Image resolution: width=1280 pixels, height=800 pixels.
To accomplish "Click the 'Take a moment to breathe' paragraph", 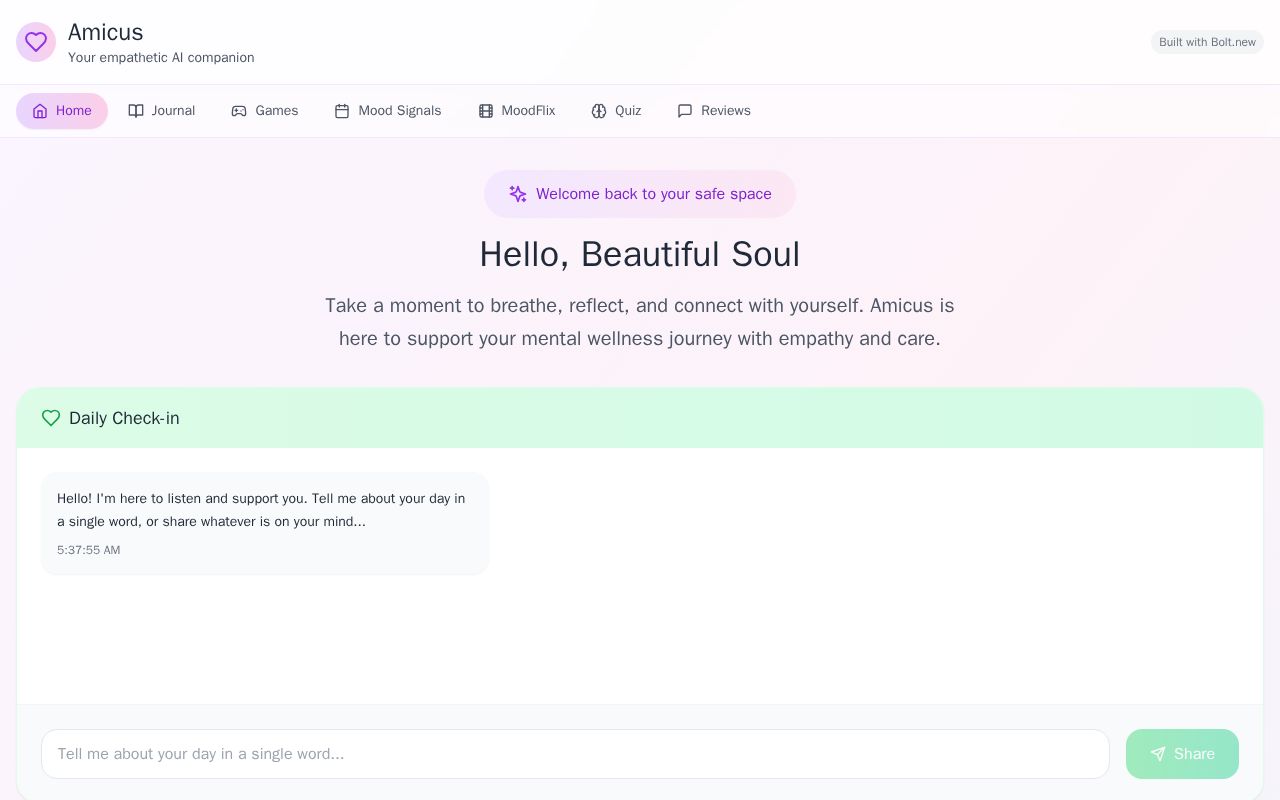I will tap(640, 322).
